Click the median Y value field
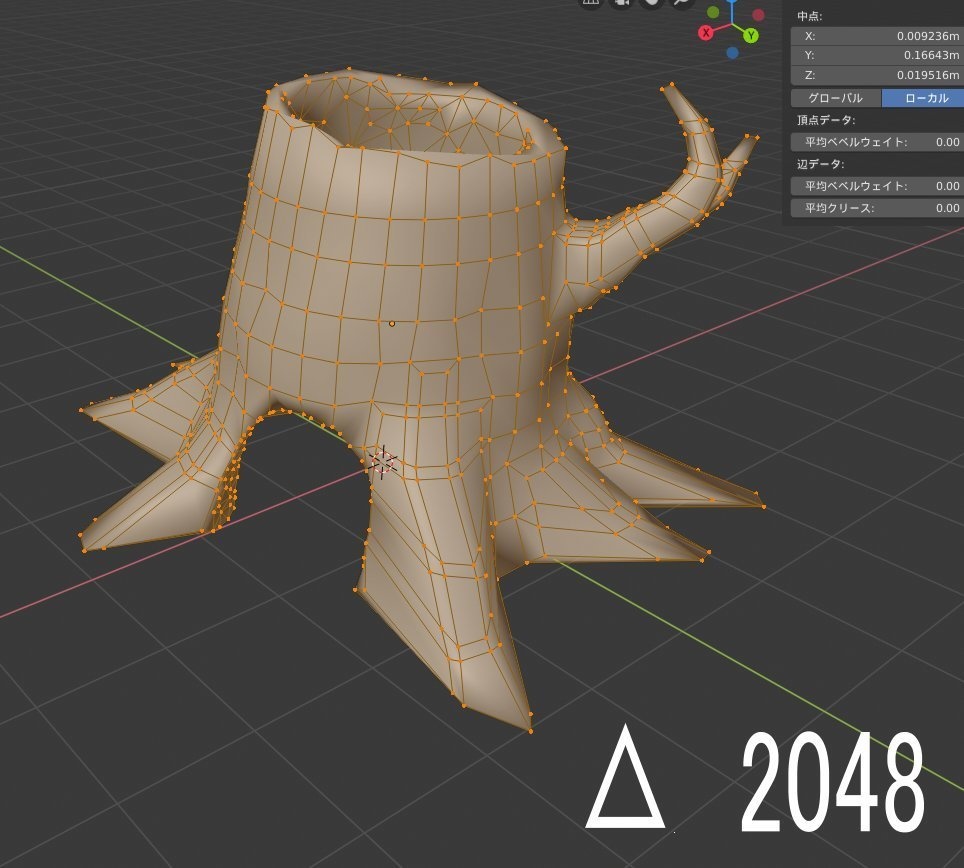 point(877,55)
